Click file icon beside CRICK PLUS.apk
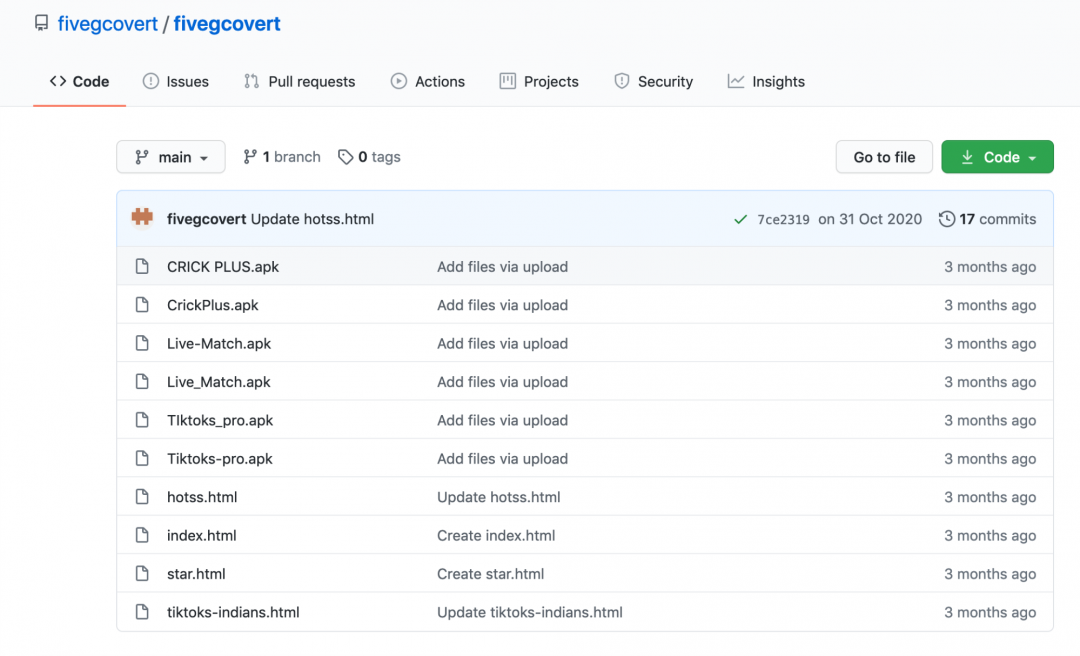Image resolution: width=1080 pixels, height=656 pixels. [x=142, y=267]
